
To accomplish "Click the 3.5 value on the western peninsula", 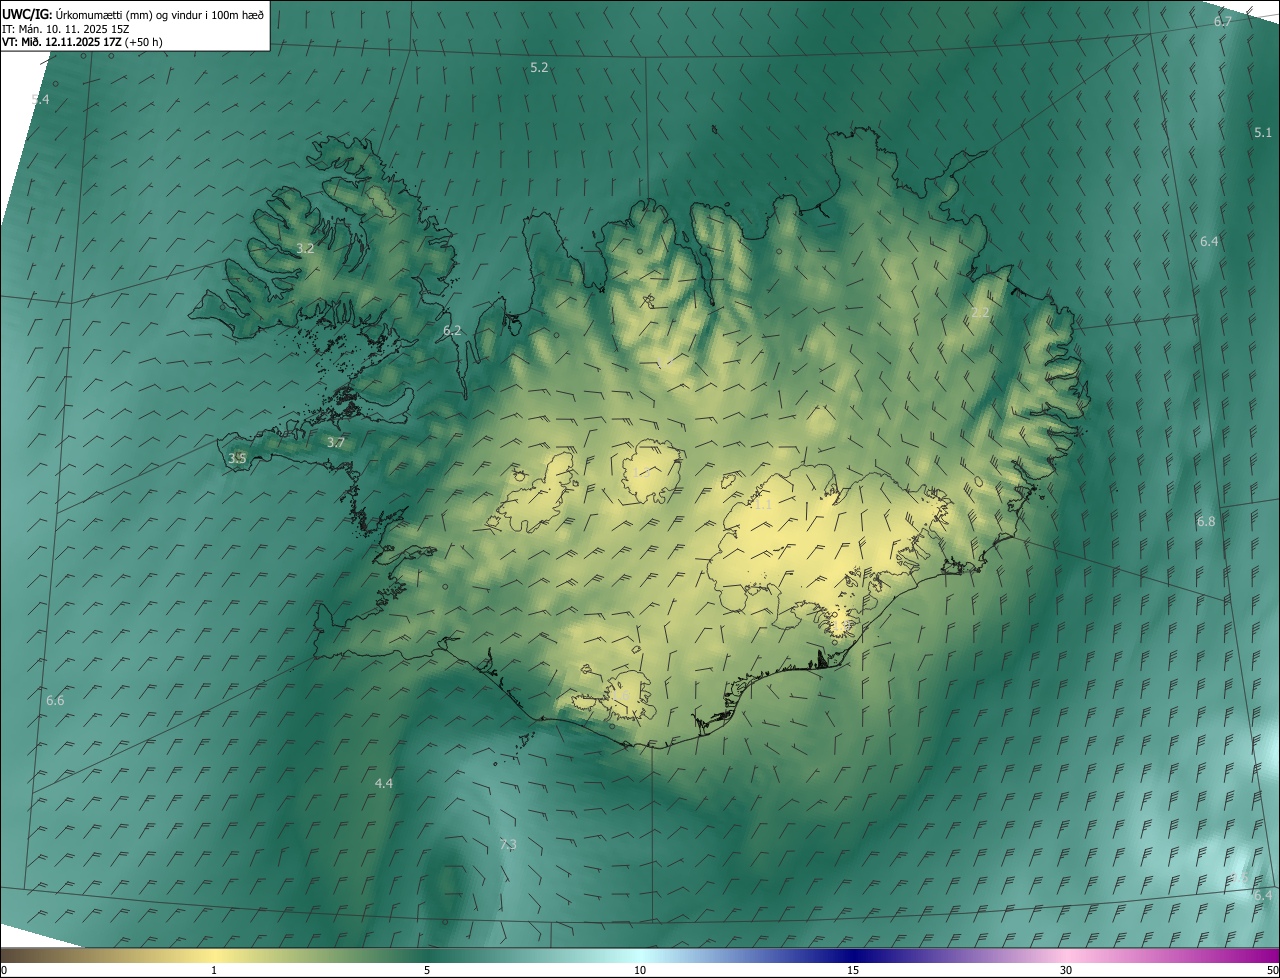I will (237, 458).
